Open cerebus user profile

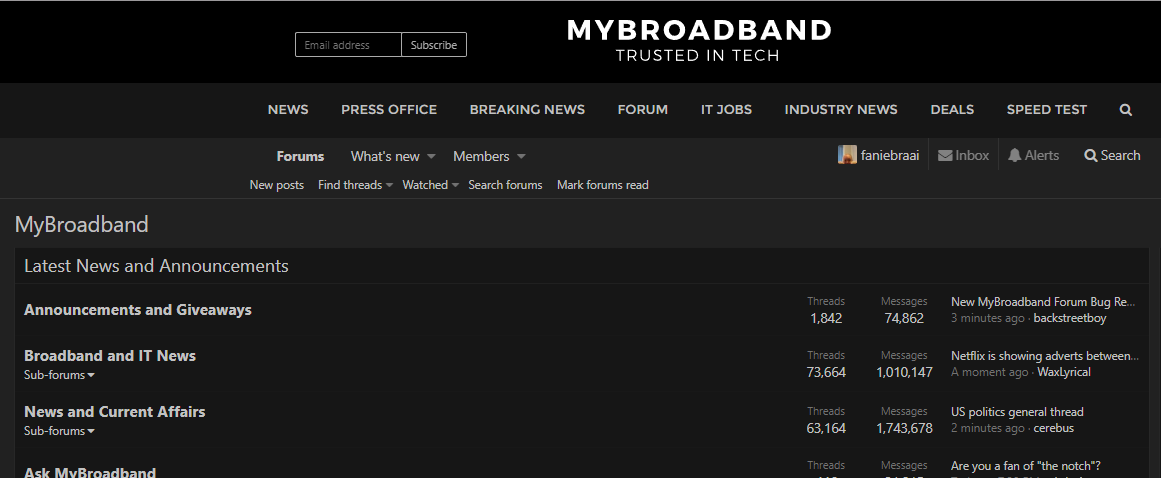(1054, 428)
